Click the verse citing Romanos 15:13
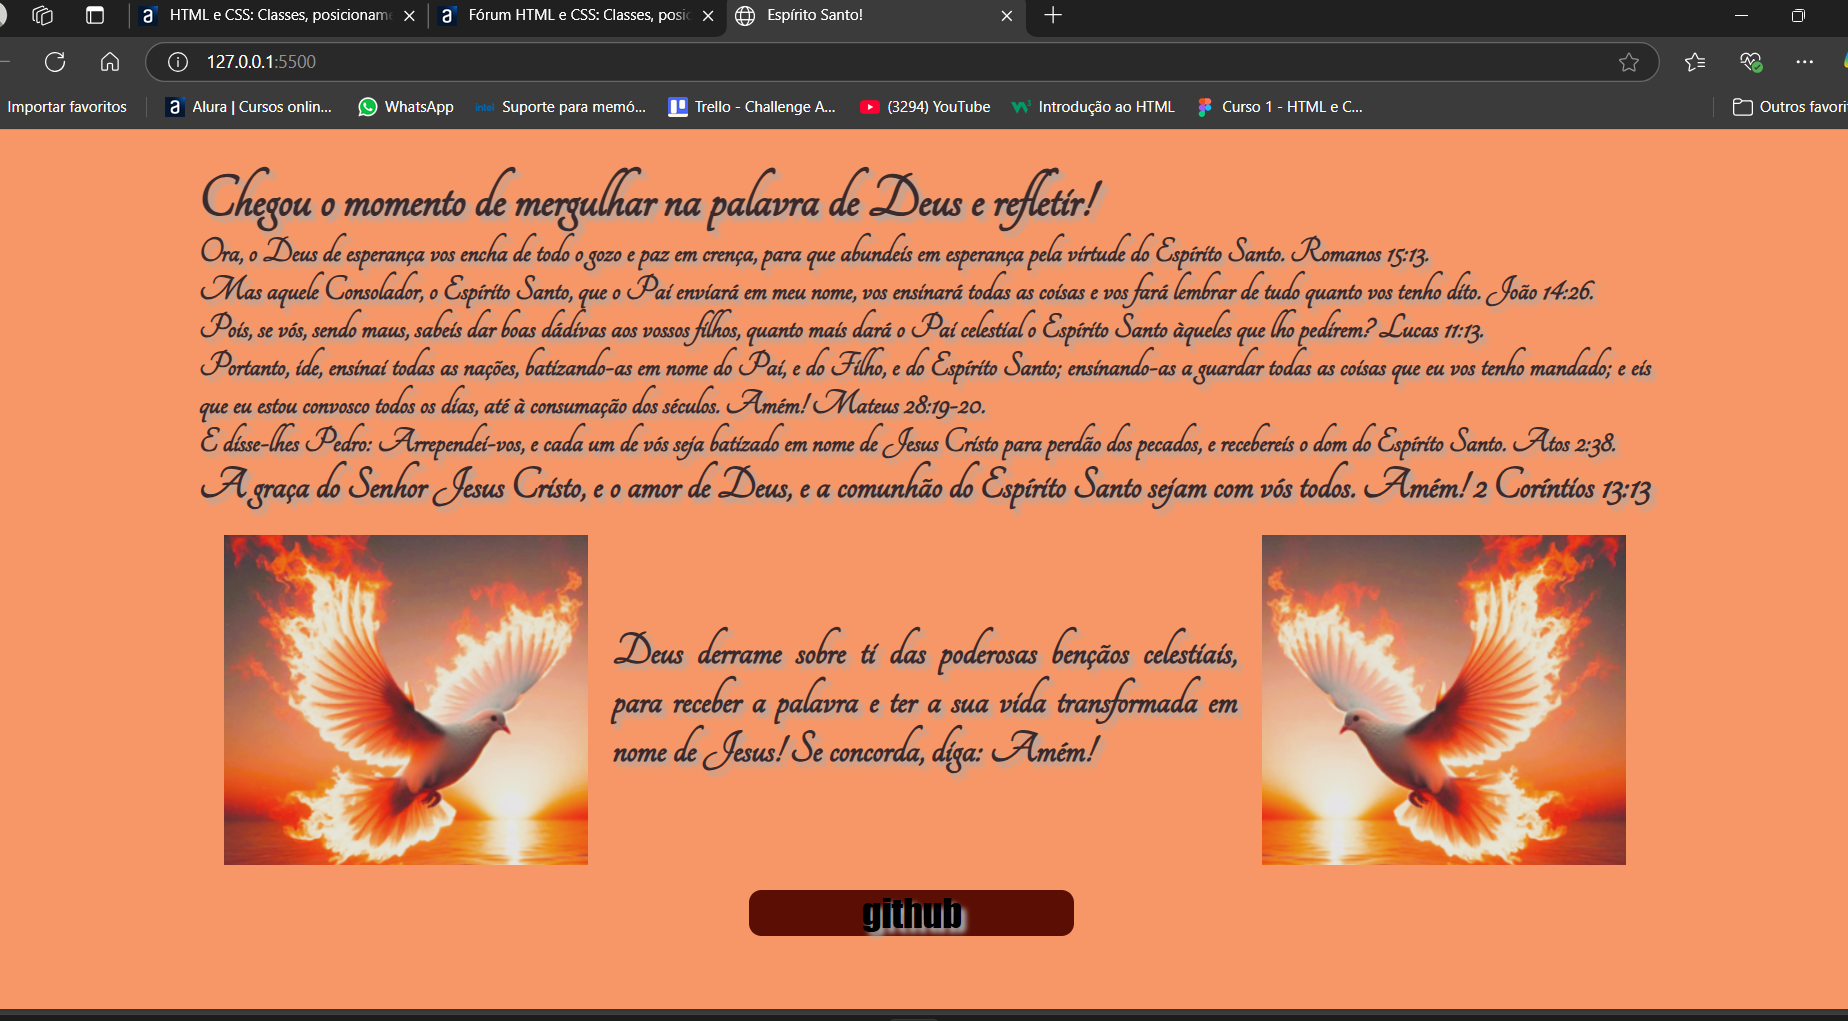Image resolution: width=1848 pixels, height=1021 pixels. click(x=815, y=252)
